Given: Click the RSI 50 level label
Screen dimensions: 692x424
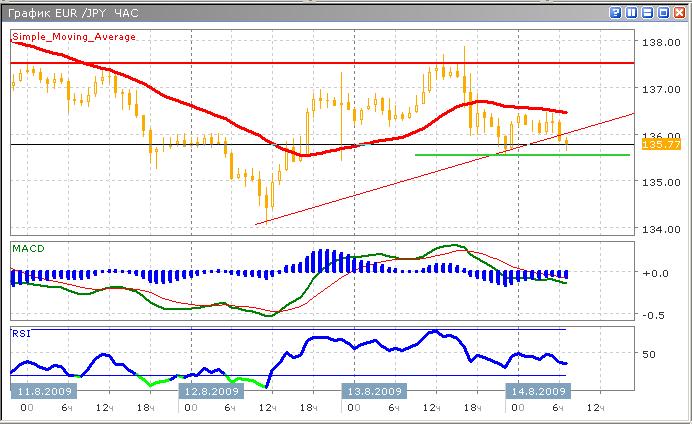Looking at the screenshot, I should click(648, 354).
